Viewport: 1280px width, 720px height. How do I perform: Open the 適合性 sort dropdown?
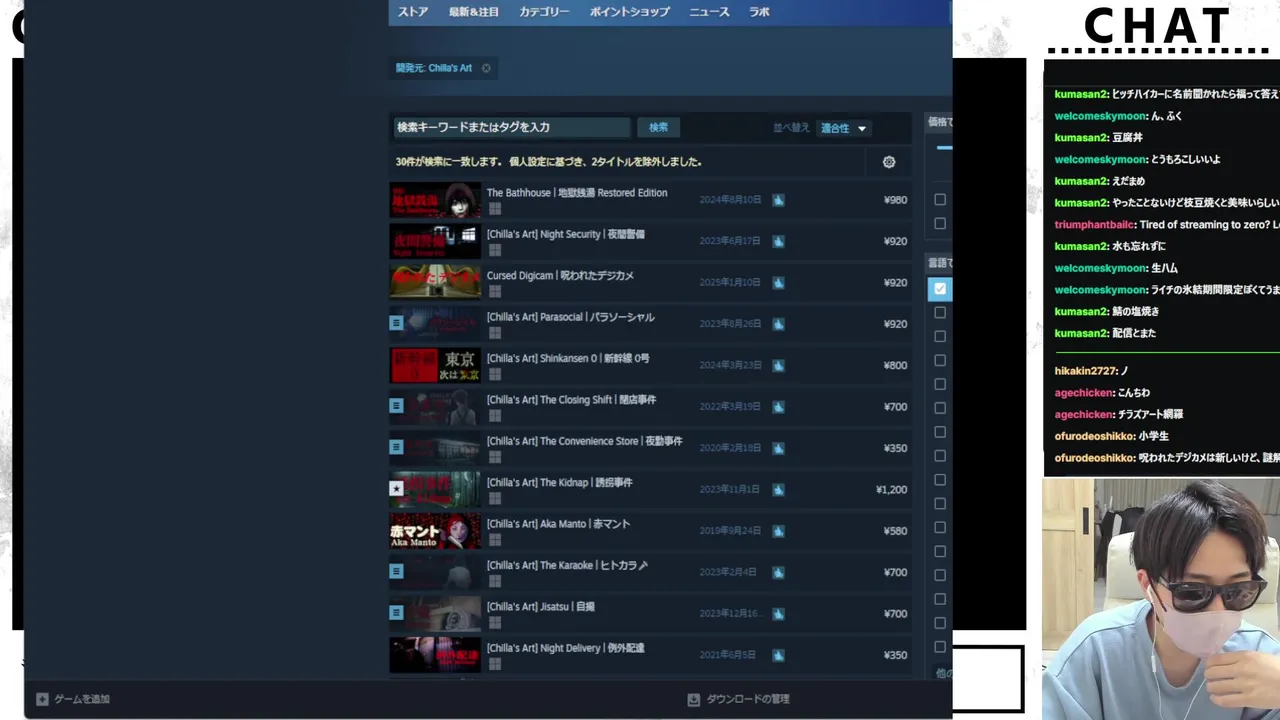(843, 128)
